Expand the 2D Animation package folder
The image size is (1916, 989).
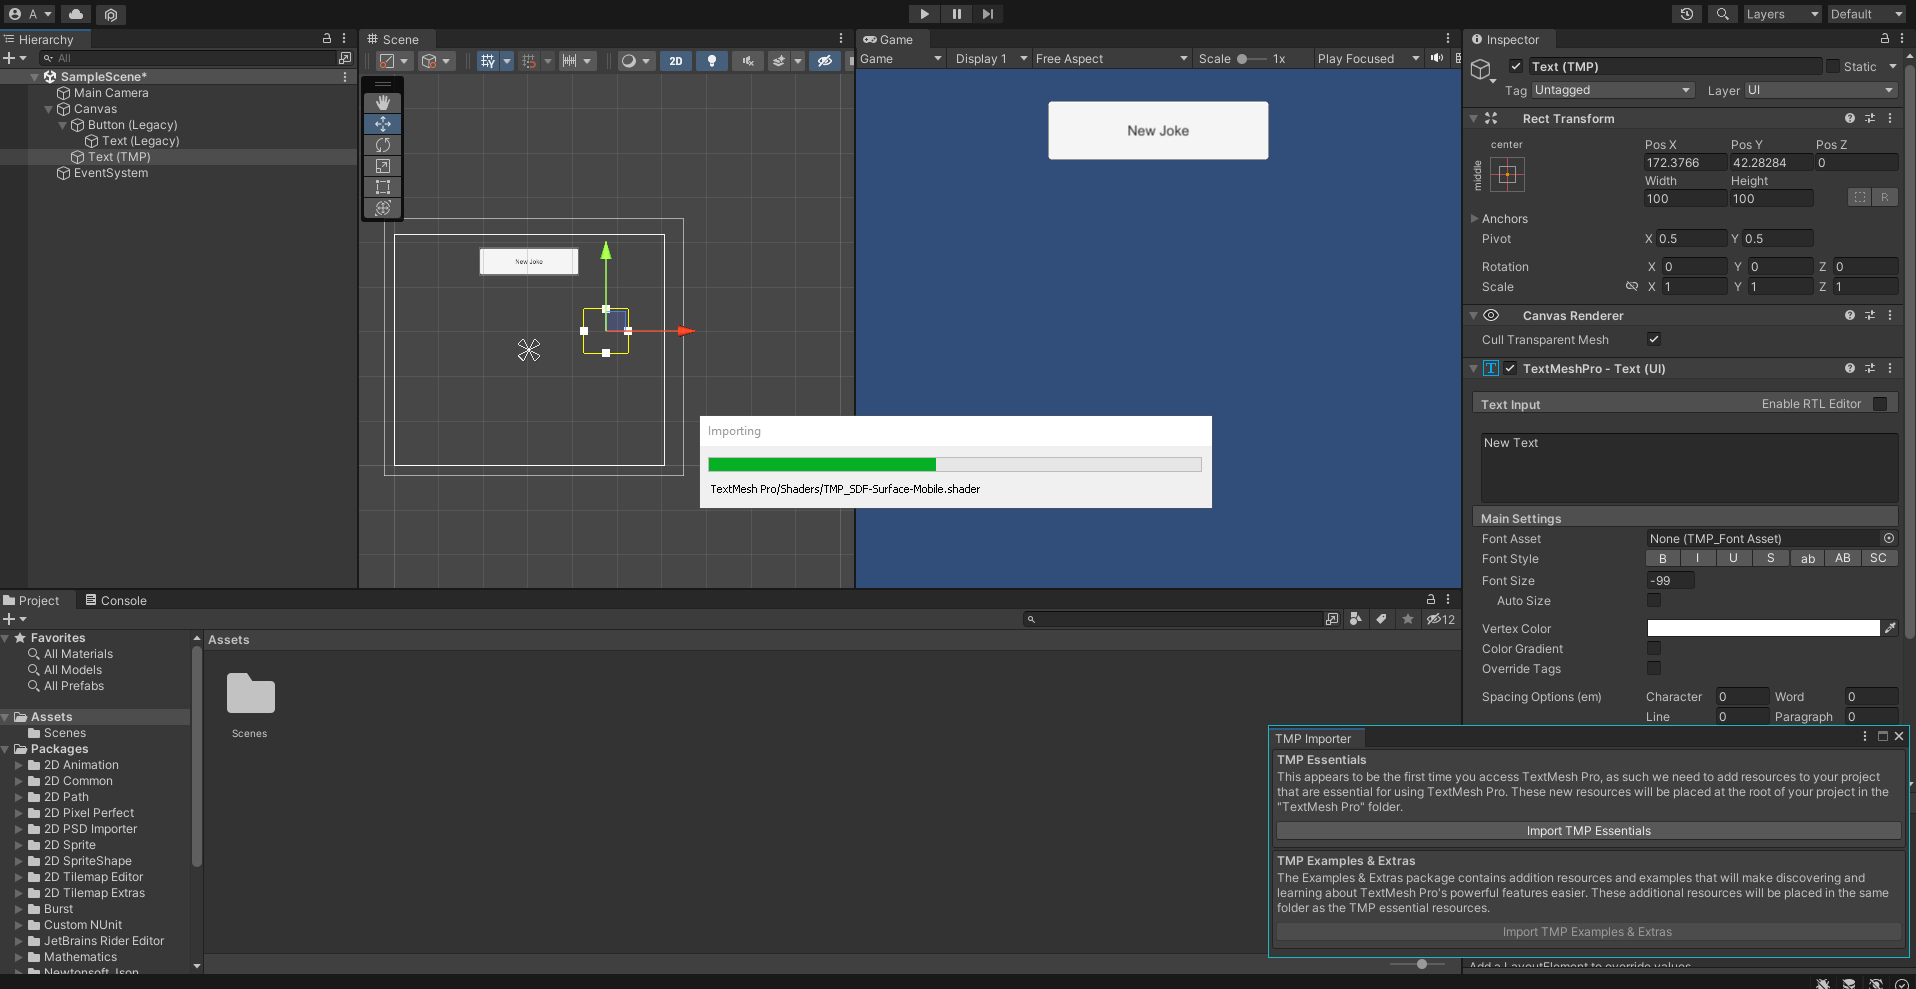click(19, 765)
